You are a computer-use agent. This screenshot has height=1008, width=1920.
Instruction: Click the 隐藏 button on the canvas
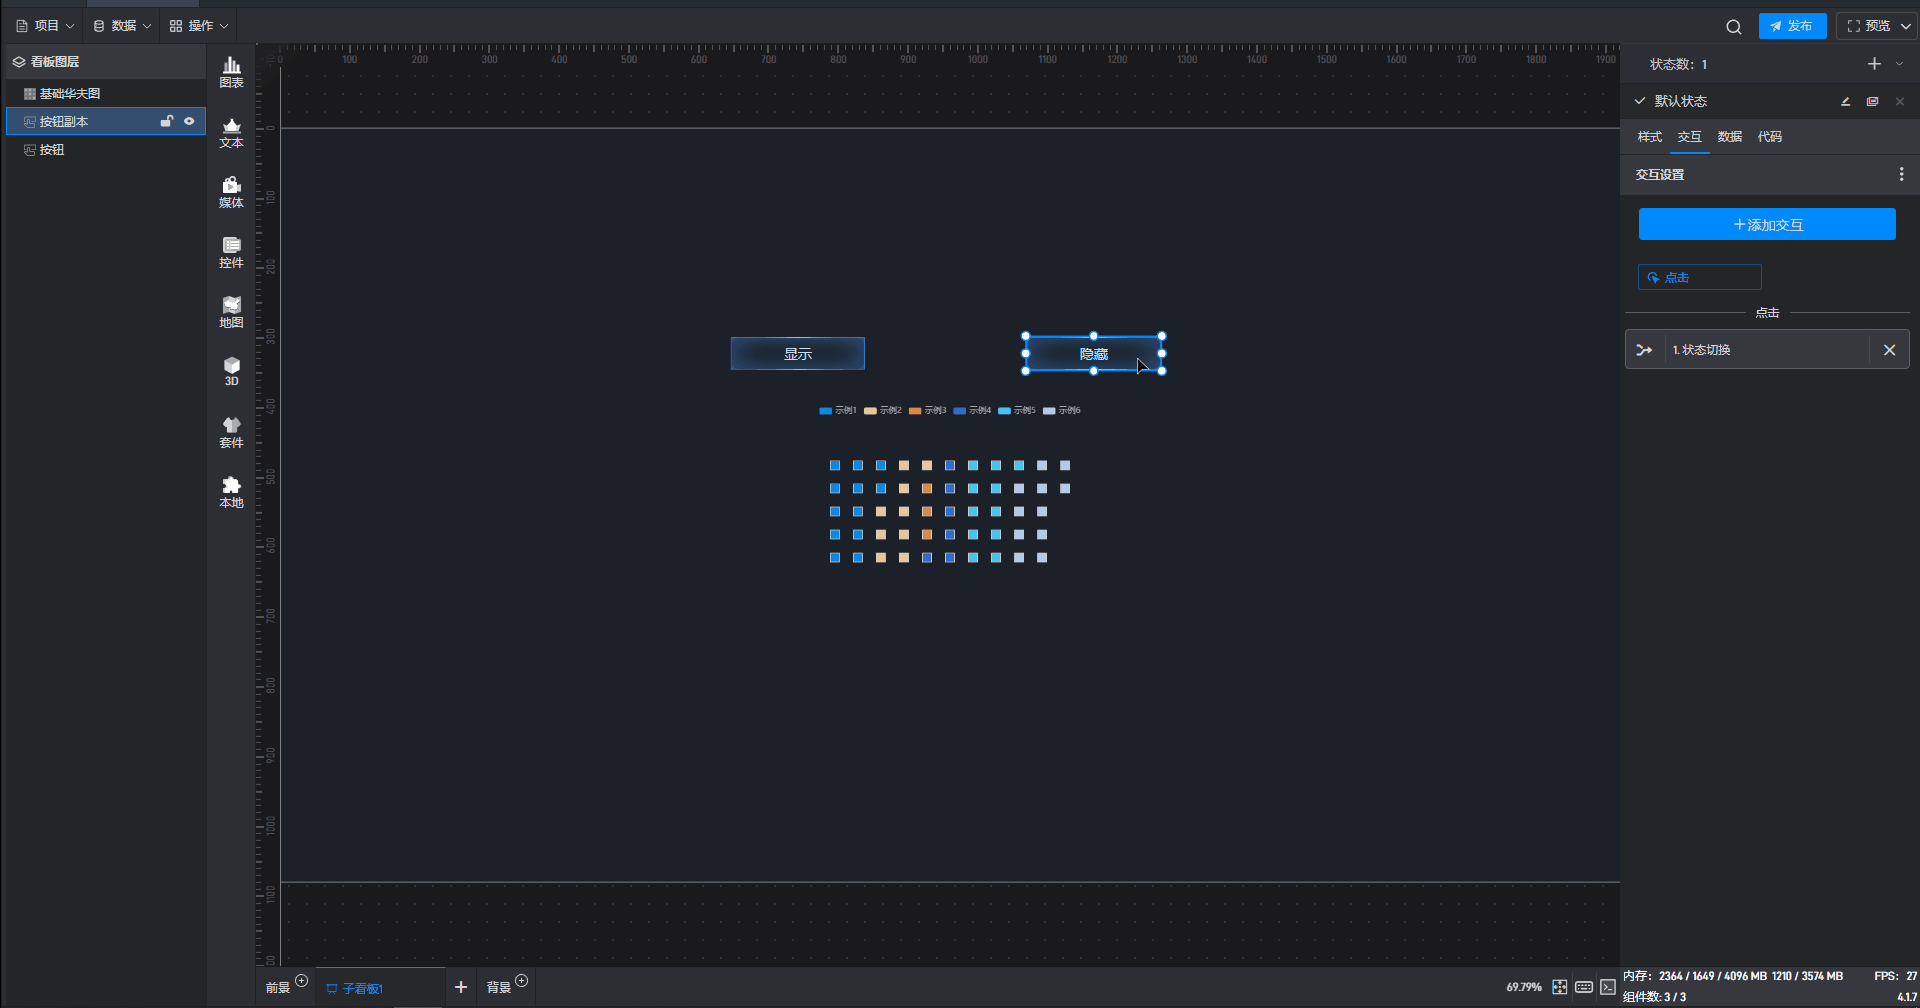(x=1094, y=354)
